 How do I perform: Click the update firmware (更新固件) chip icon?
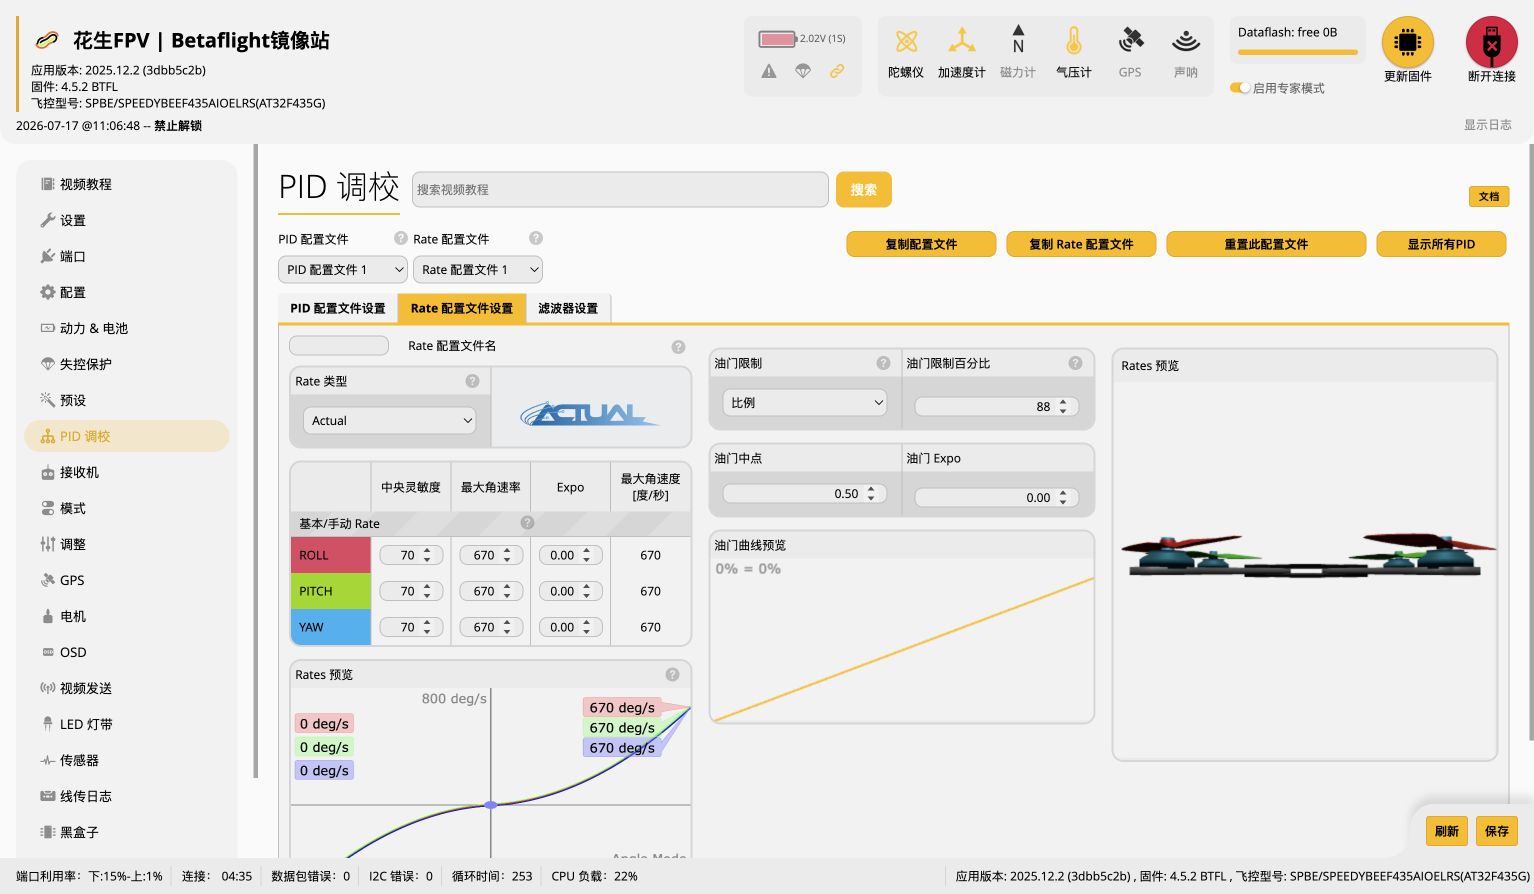click(1407, 42)
